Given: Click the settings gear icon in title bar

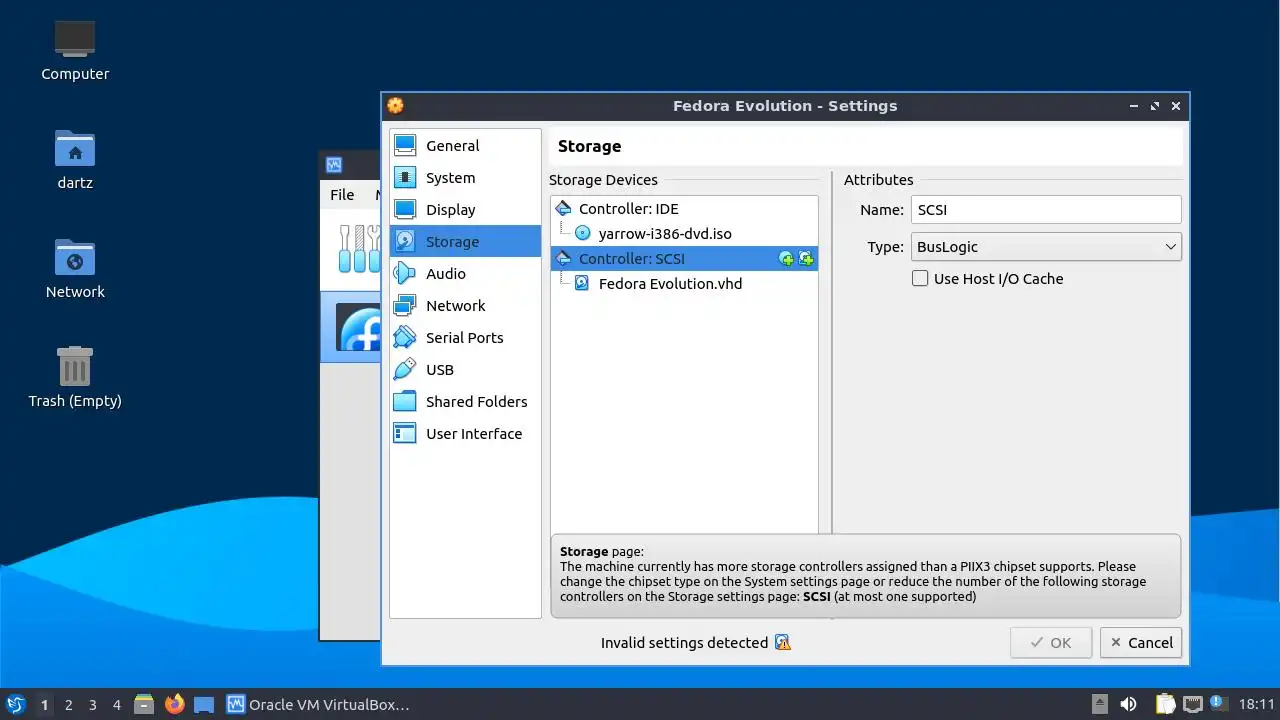Looking at the screenshot, I should pyautogui.click(x=395, y=106).
